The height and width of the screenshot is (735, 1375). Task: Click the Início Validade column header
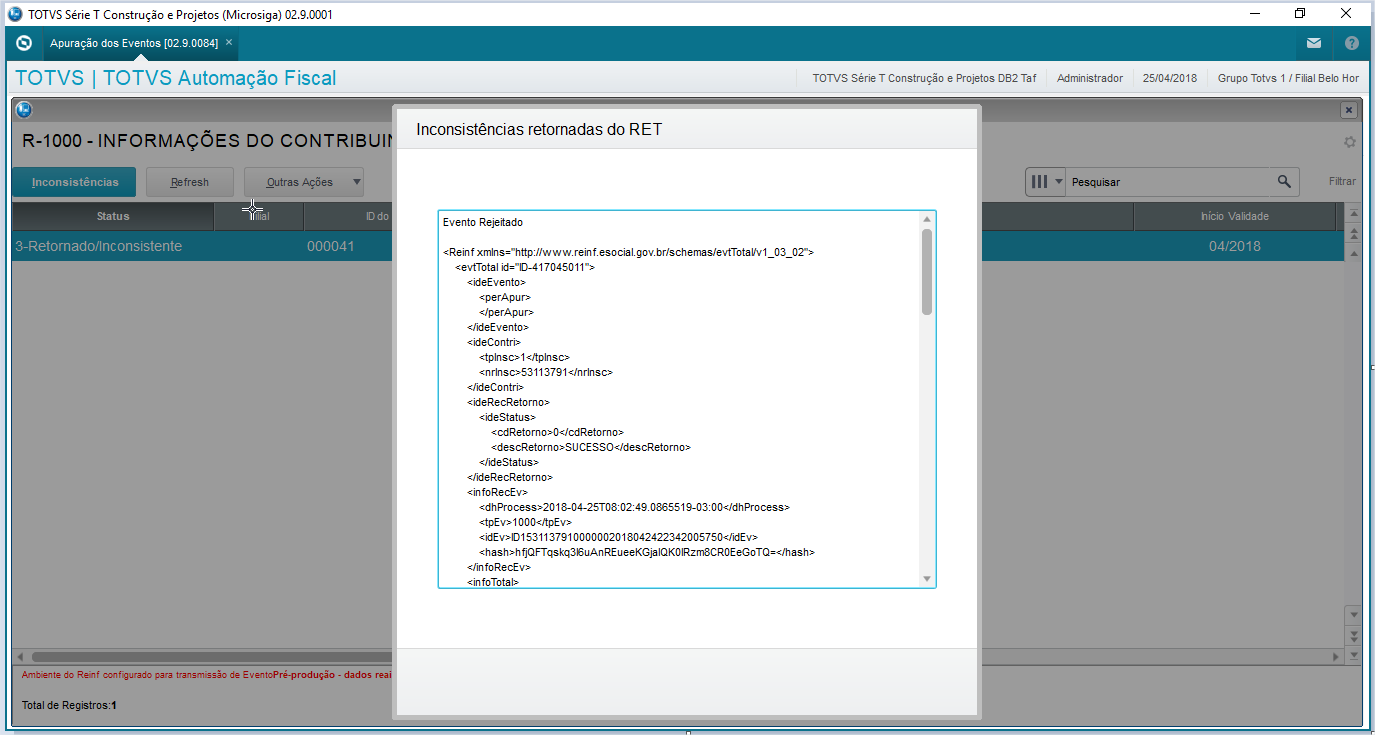[x=1235, y=216]
